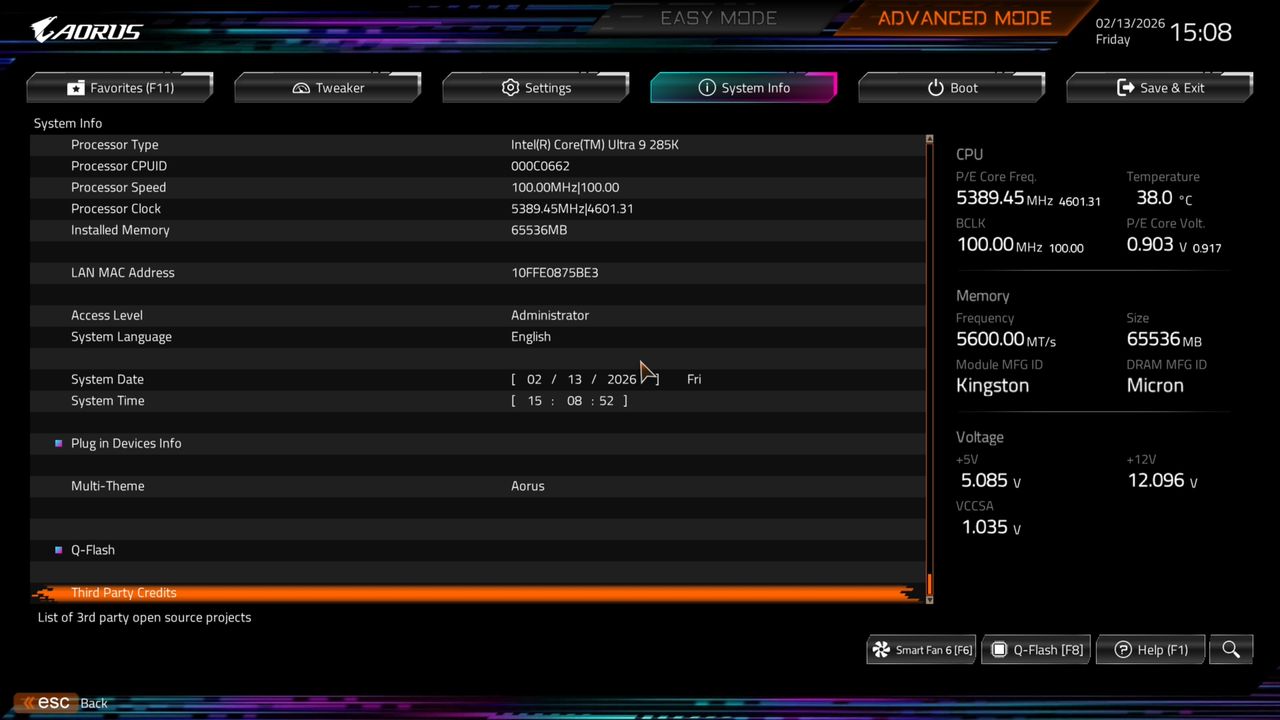This screenshot has width=1280, height=720.
Task: Open the search magnifier tool
Action: [1230, 649]
